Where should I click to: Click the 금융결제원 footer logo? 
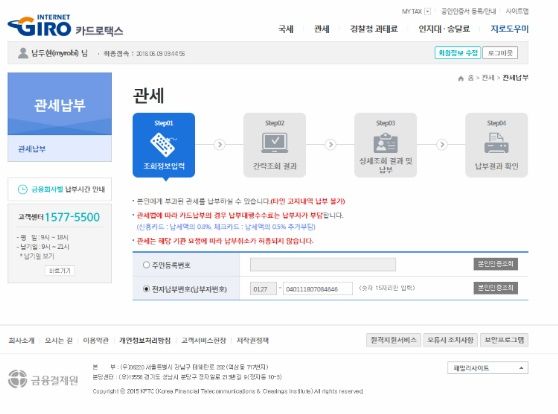point(43,379)
